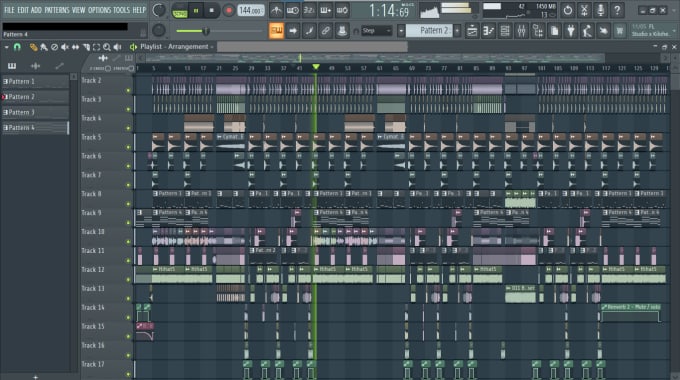Image resolution: width=680 pixels, height=380 pixels.
Task: Toggle the recording countdown icon
Action: click(x=309, y=10)
